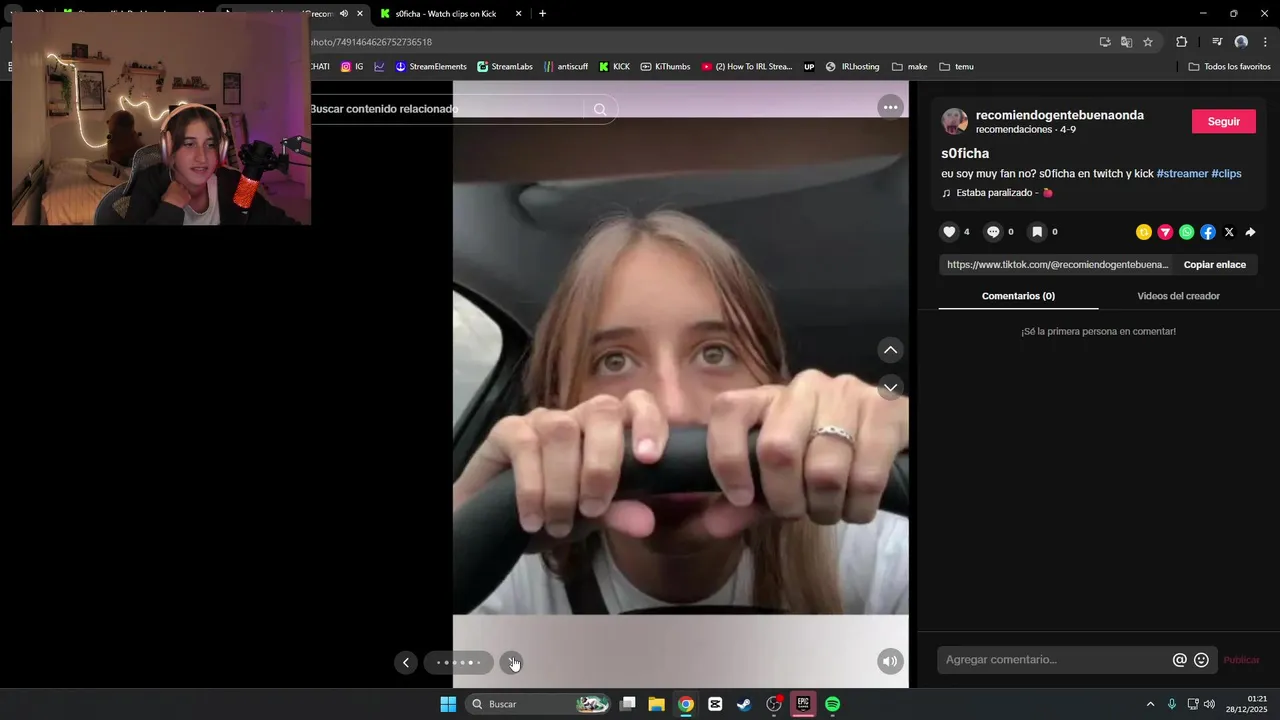Open the IRLhosting bookmark
Image resolution: width=1280 pixels, height=720 pixels.
[852, 67]
